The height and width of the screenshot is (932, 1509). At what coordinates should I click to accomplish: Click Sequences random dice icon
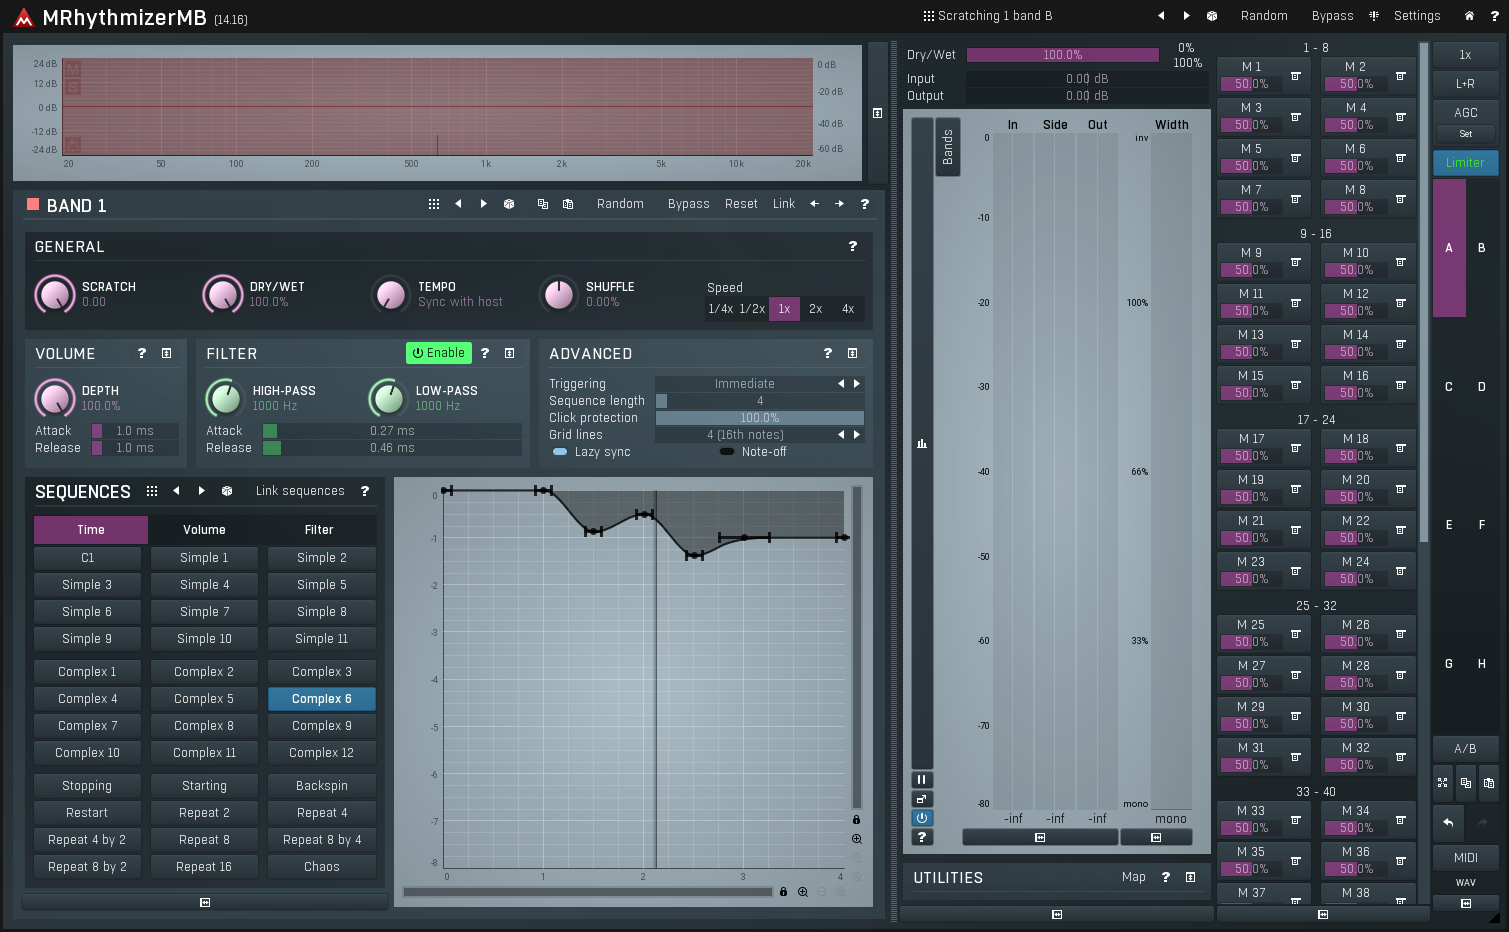point(226,491)
